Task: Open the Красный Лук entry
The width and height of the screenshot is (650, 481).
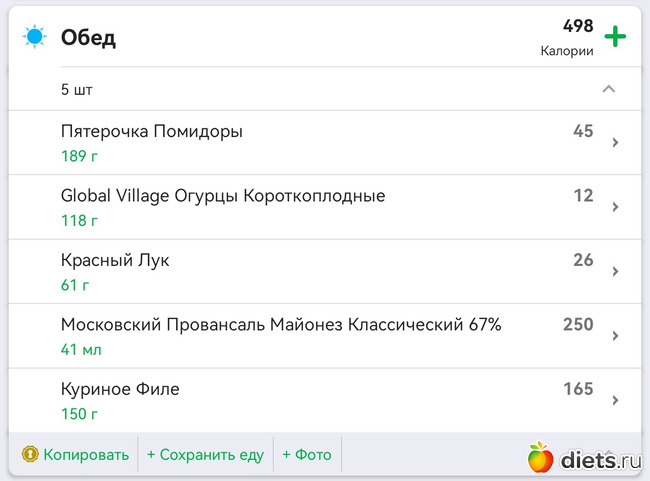Action: pos(115,260)
